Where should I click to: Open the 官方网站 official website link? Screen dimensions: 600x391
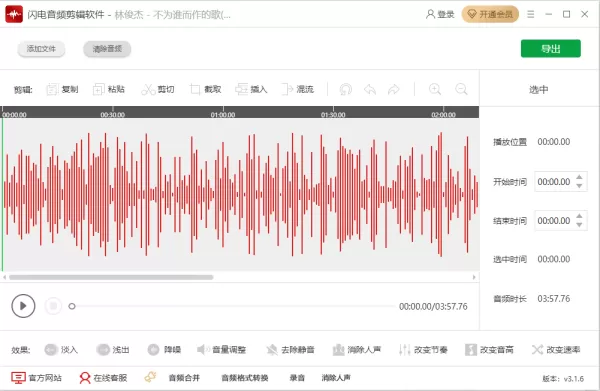(36, 378)
